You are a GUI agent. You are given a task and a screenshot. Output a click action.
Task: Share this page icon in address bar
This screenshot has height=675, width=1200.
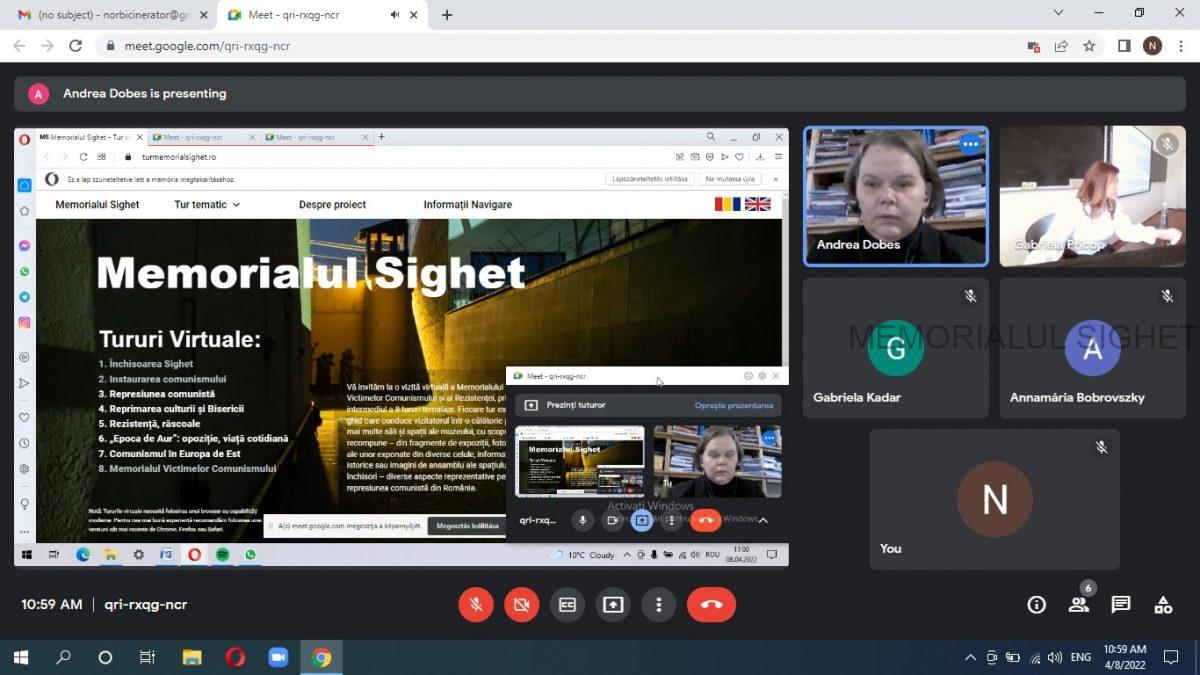(x=1061, y=46)
